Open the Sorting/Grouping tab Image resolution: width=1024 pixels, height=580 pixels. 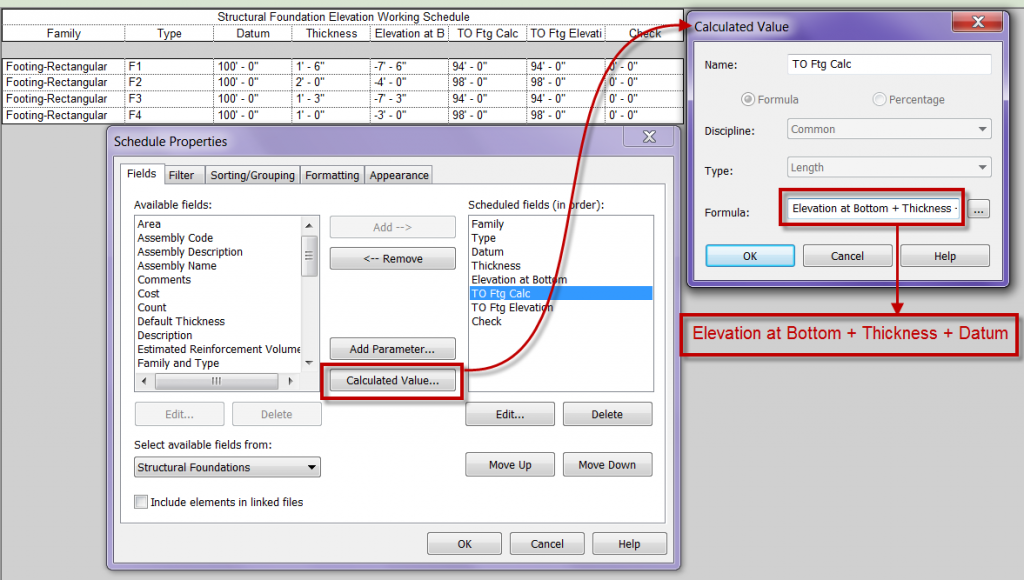[252, 175]
